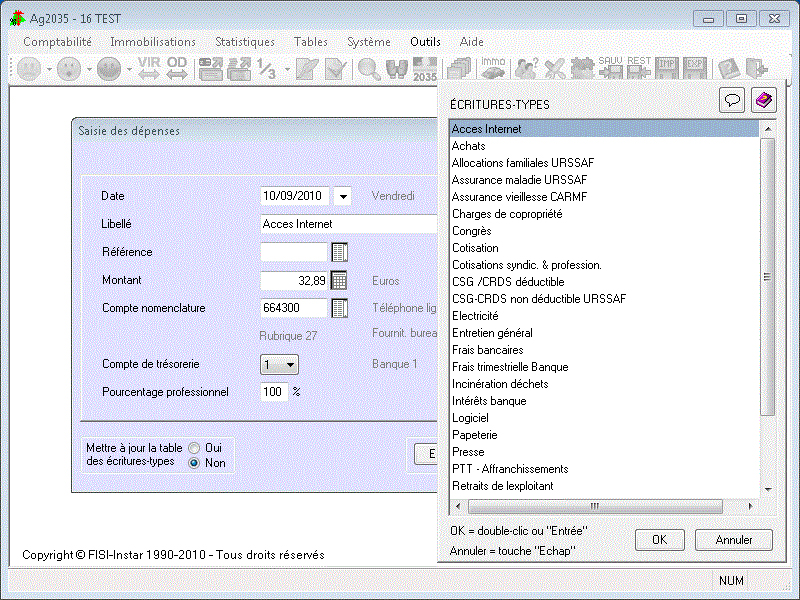
Task: Click the red book icon in Écritures-types
Action: pos(763,100)
